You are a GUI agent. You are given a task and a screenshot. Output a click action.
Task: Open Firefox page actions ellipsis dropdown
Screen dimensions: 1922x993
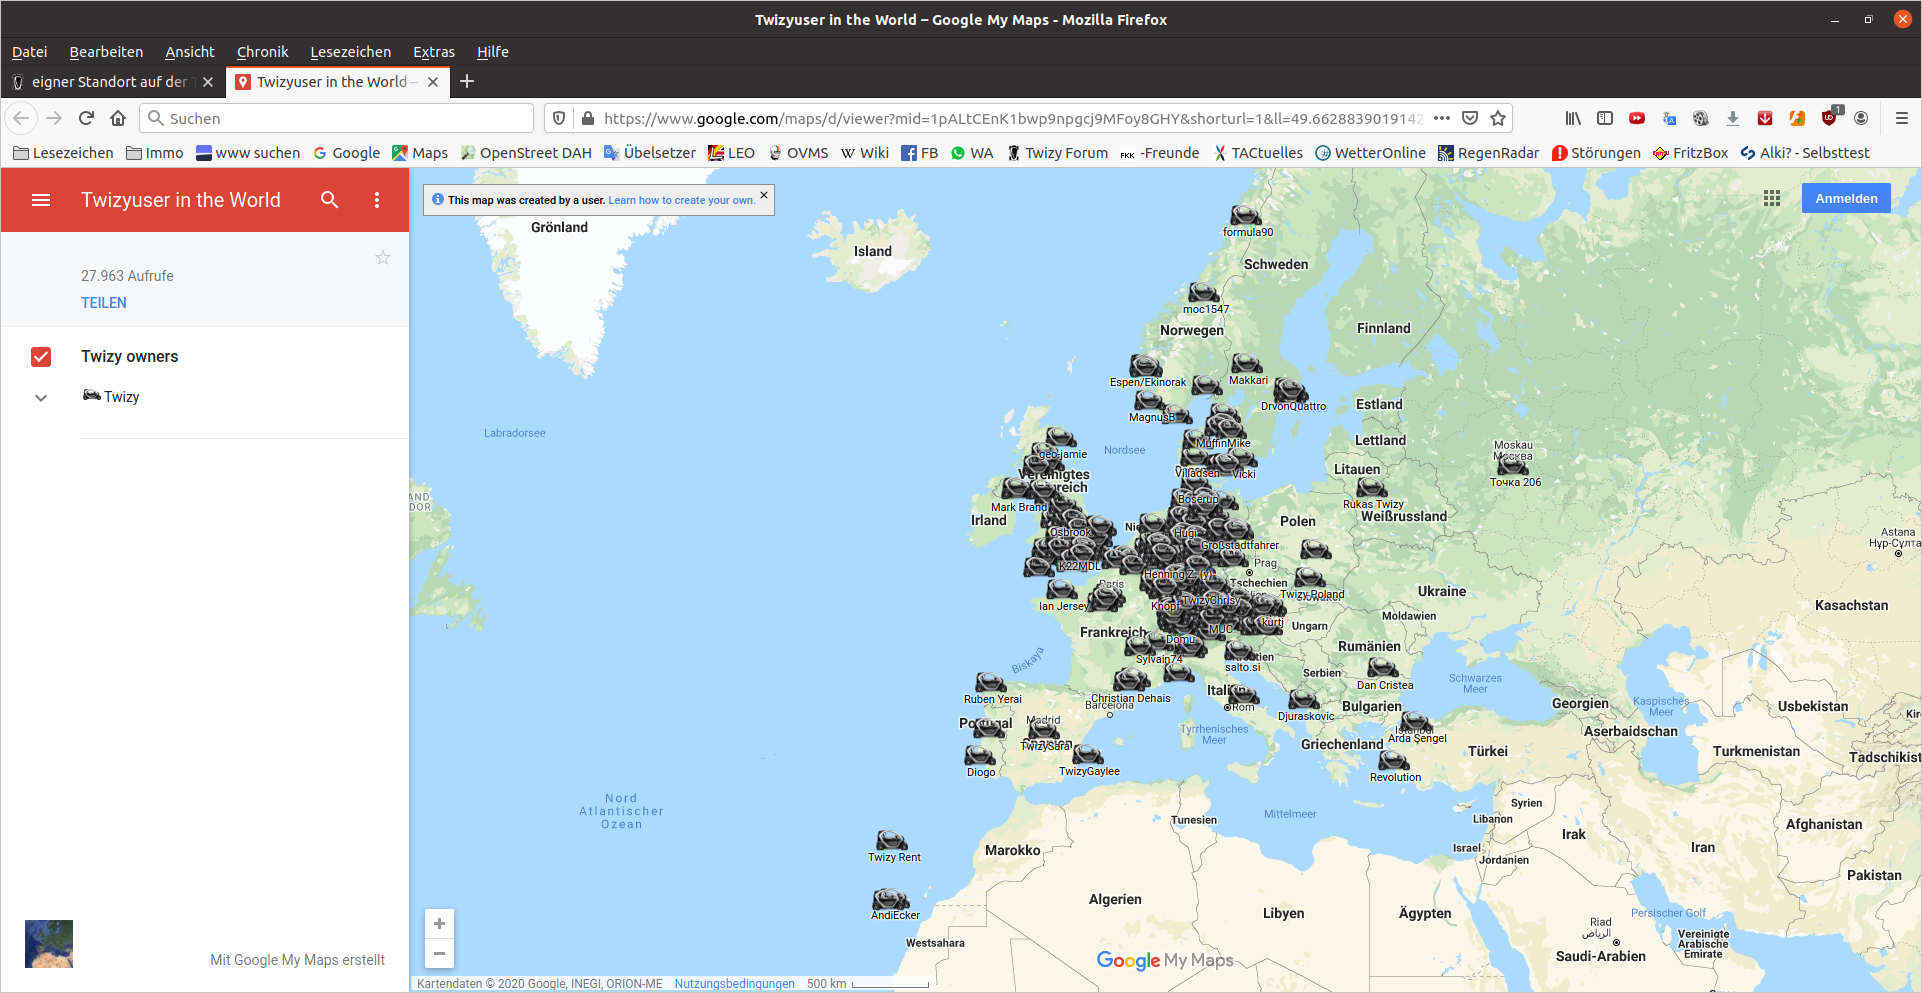pyautogui.click(x=1441, y=118)
